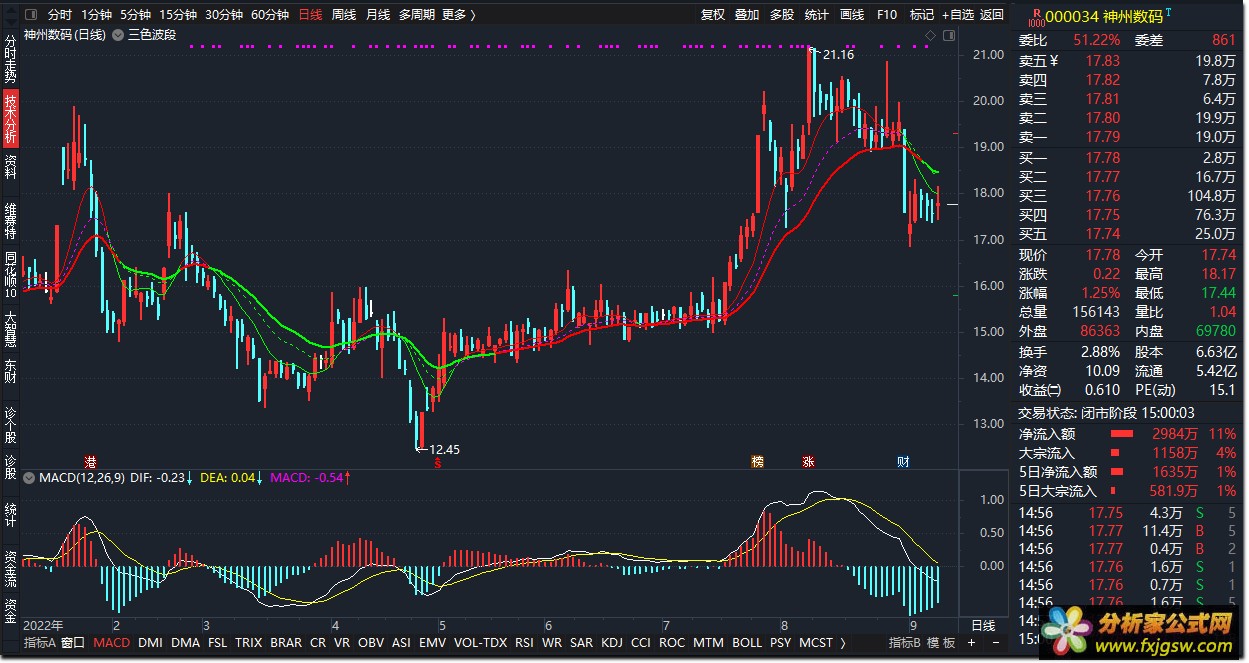Click the 复权 button
Viewport: 1249px width, 663px height.
click(x=713, y=15)
